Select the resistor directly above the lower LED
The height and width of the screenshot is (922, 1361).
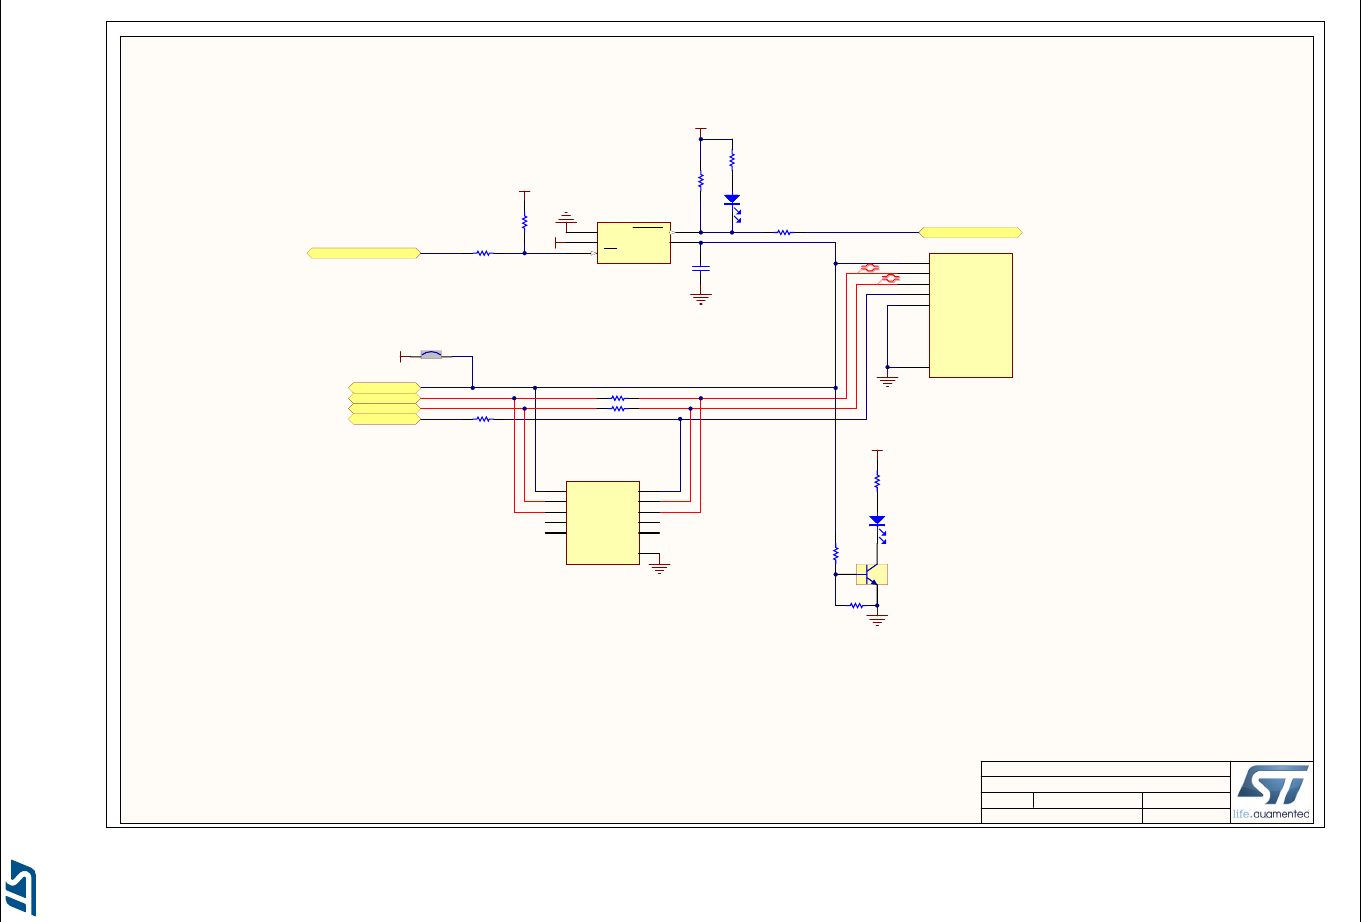[877, 481]
